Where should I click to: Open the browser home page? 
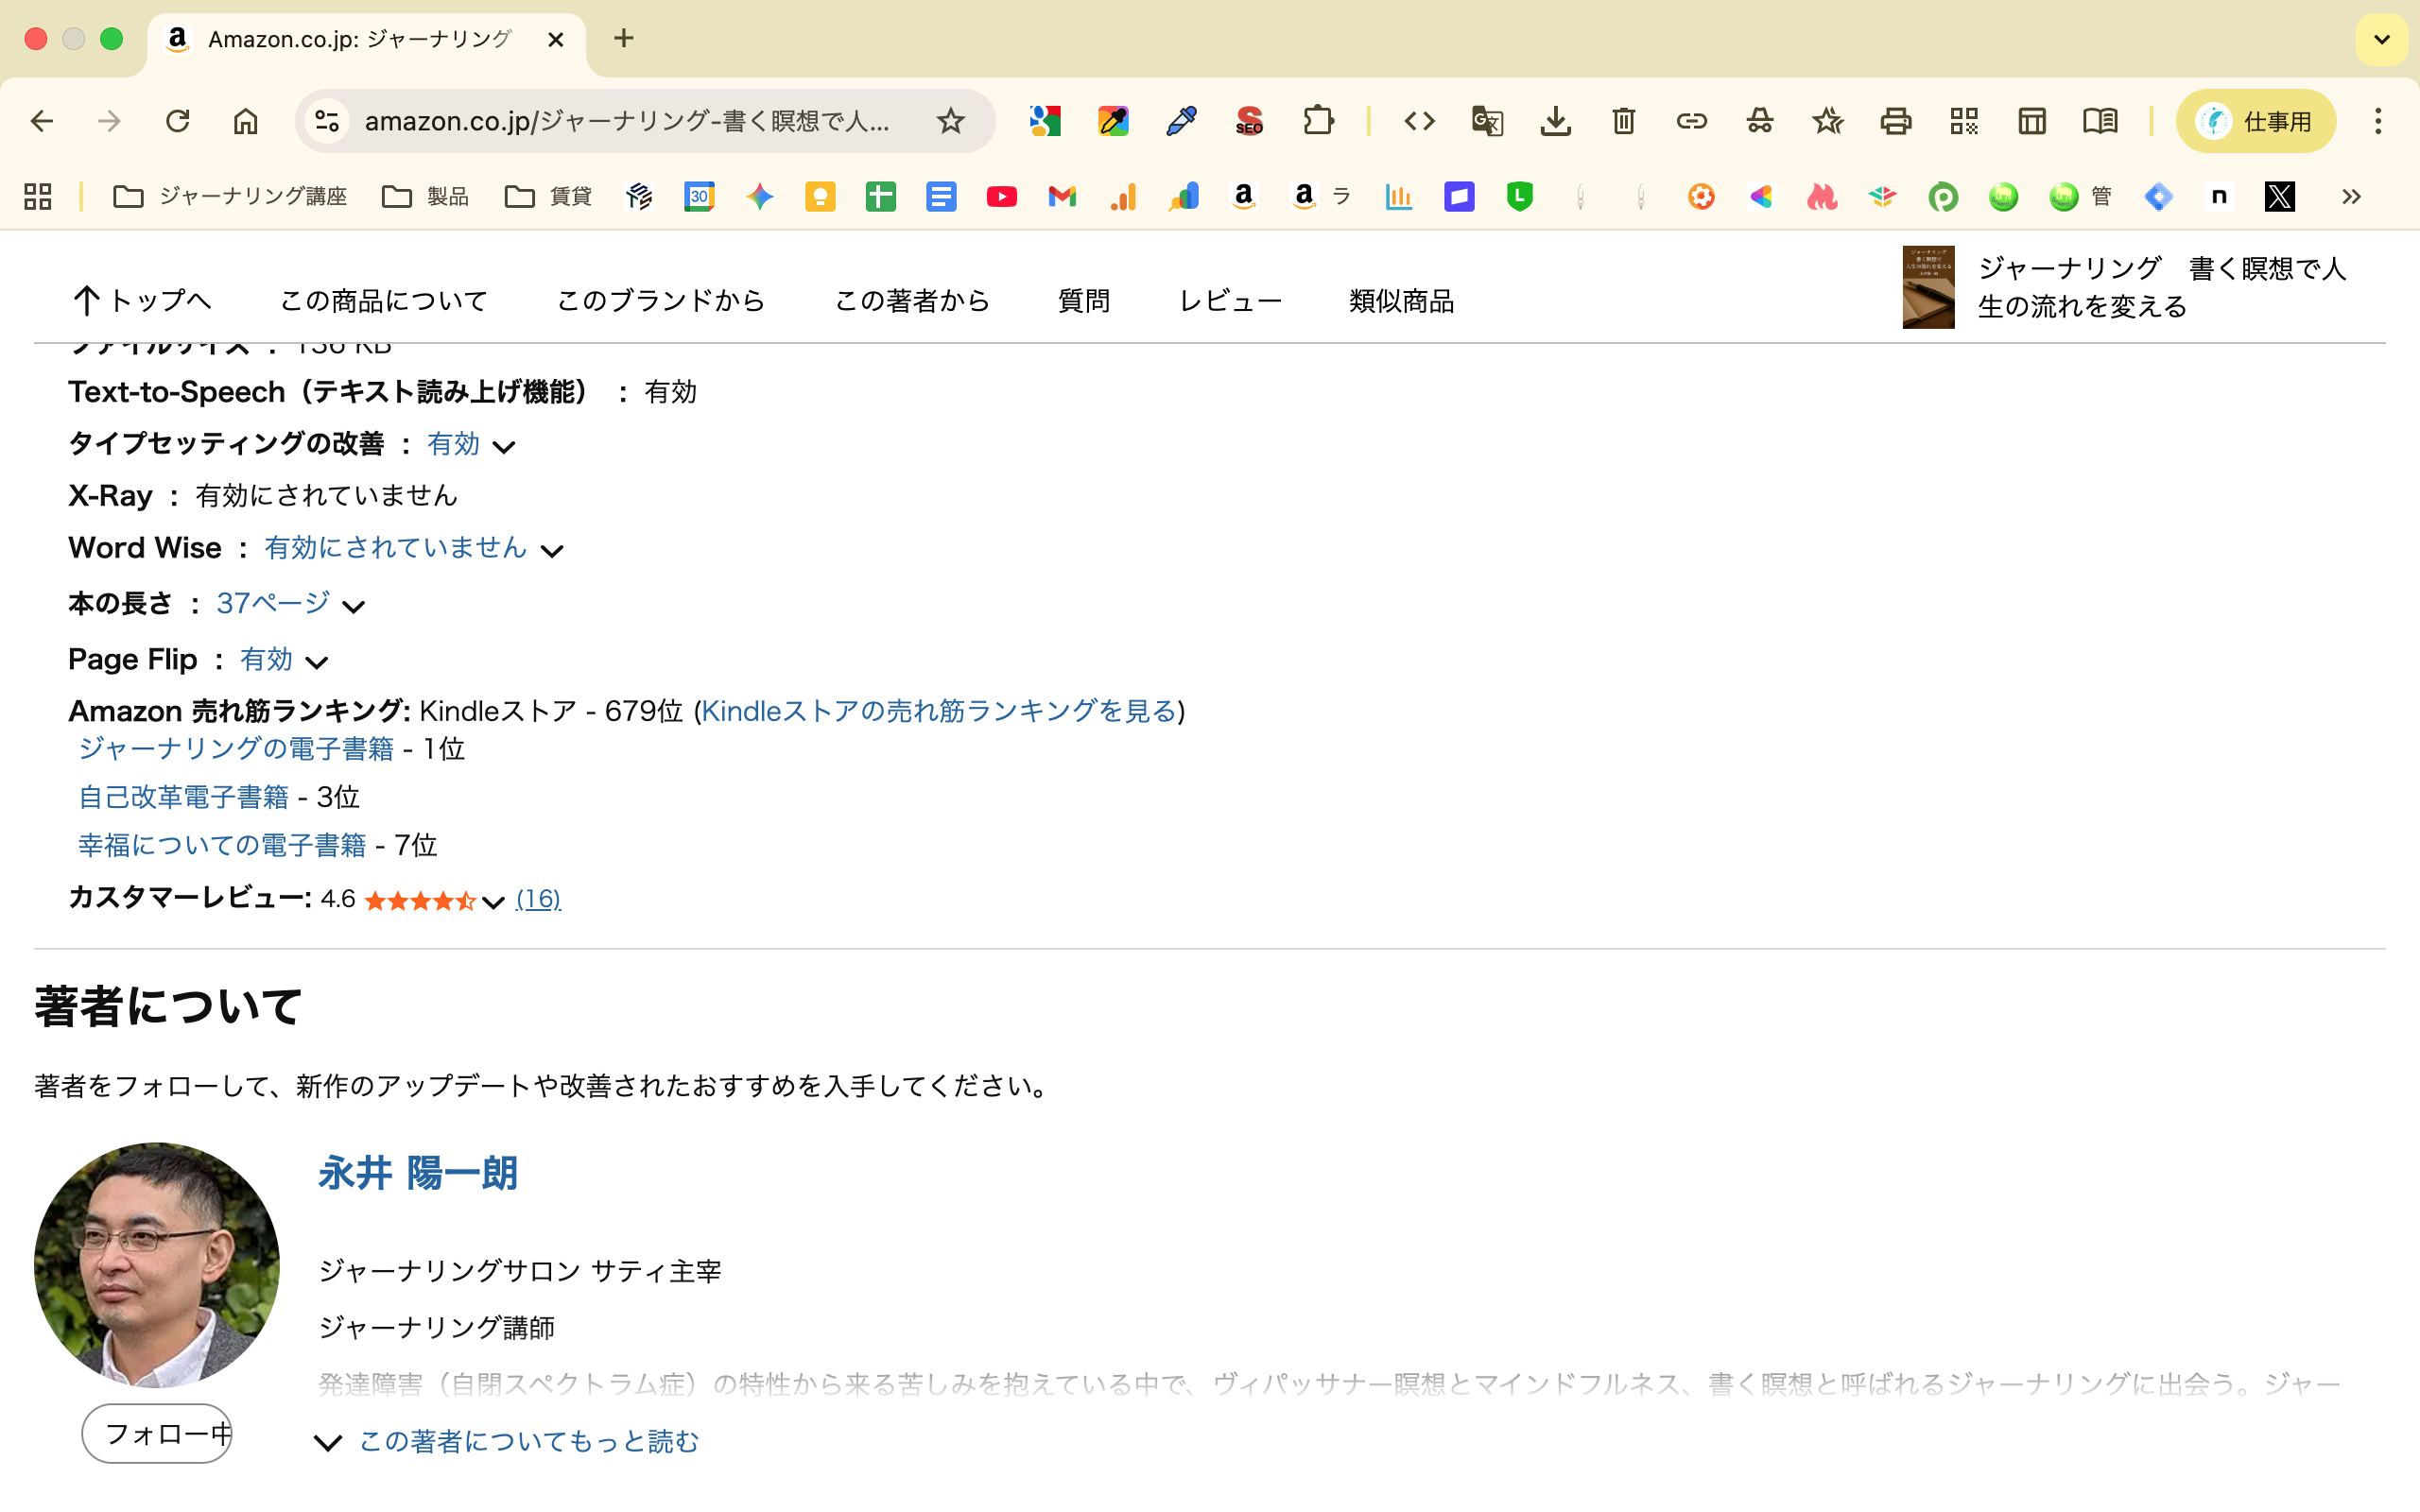tap(246, 121)
